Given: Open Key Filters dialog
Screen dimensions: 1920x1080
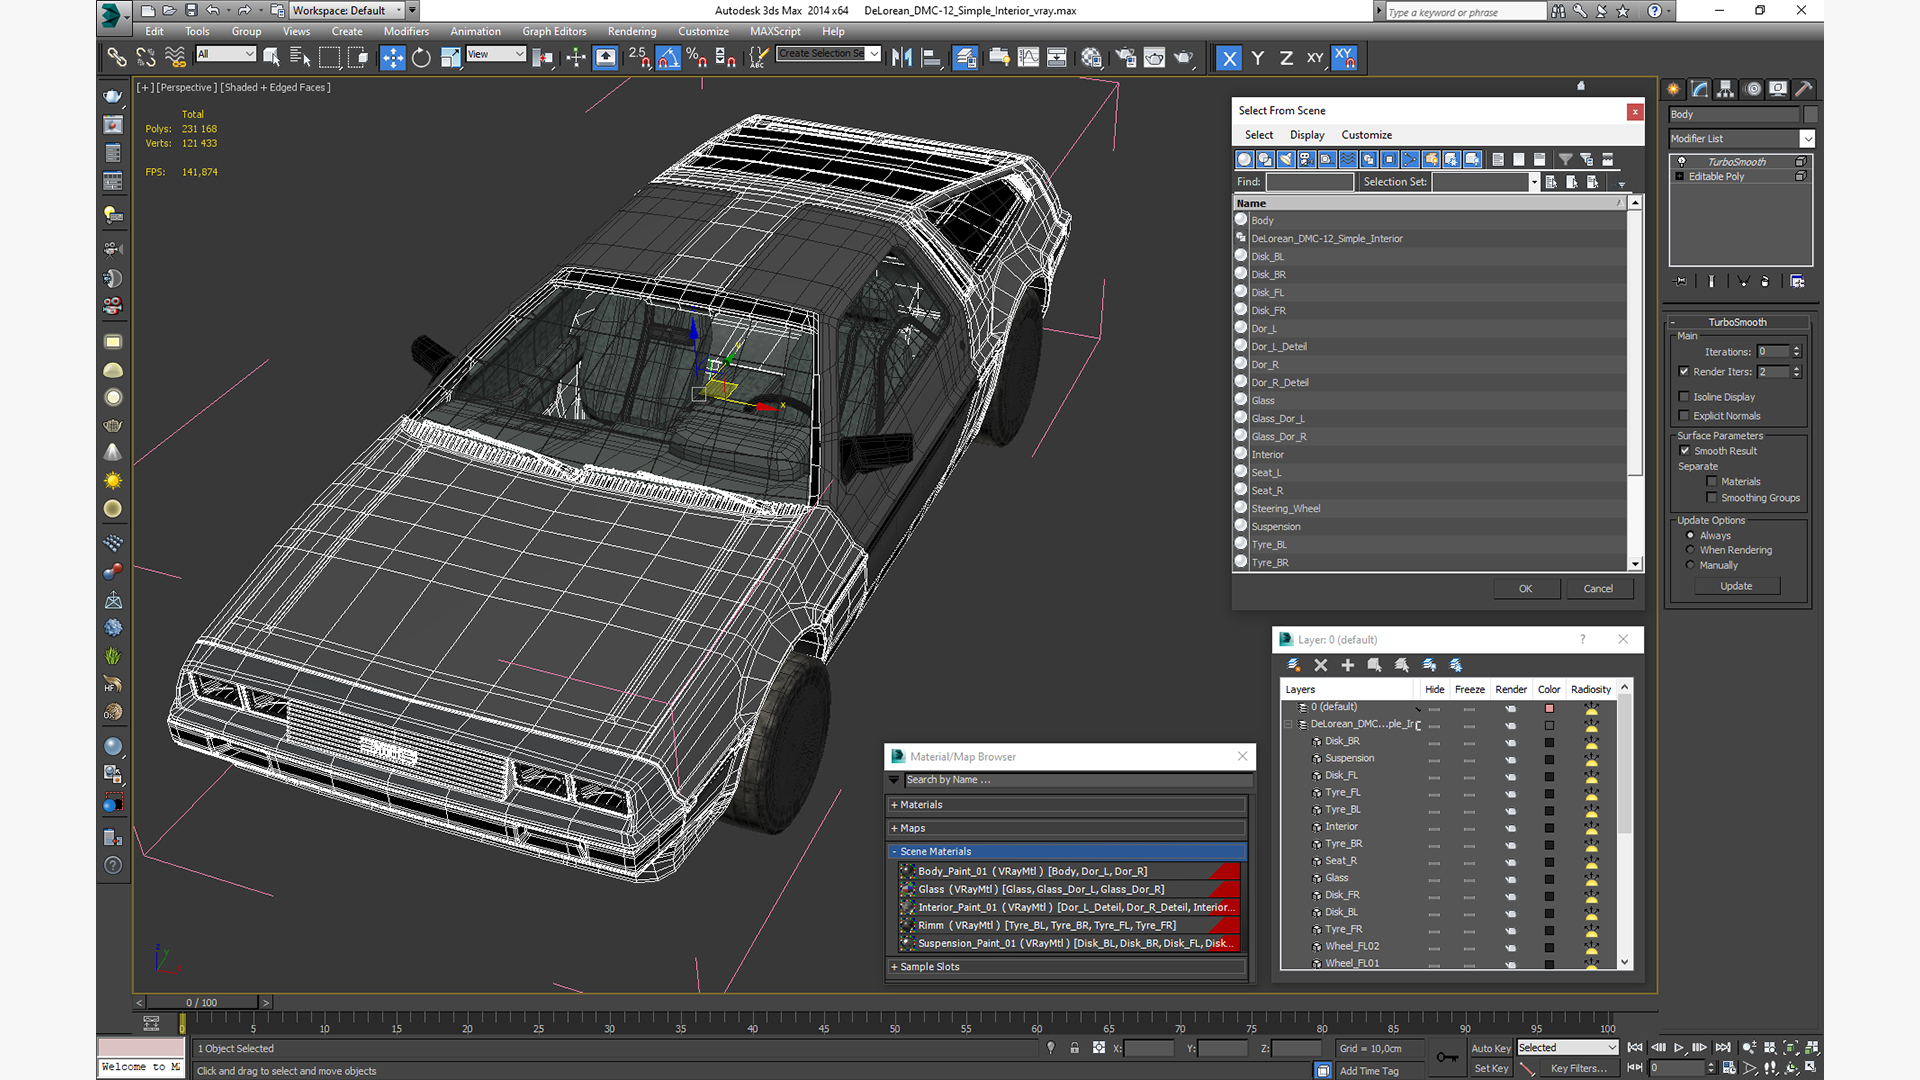Looking at the screenshot, I should [1580, 1069].
